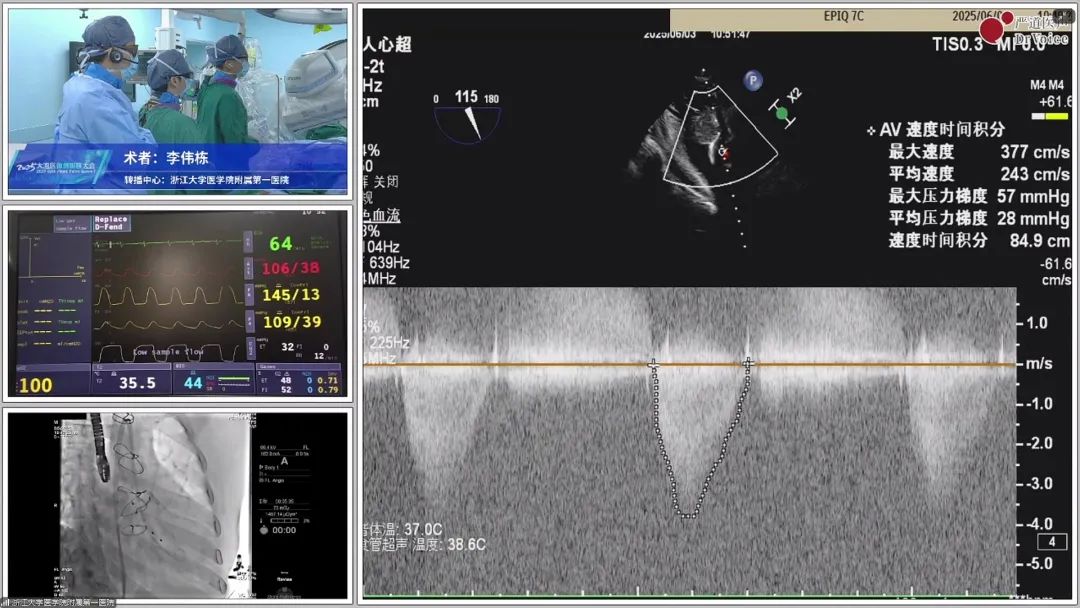The height and width of the screenshot is (608, 1080).
Task: Click the temperature 35.5 tile
Action: click(137, 383)
